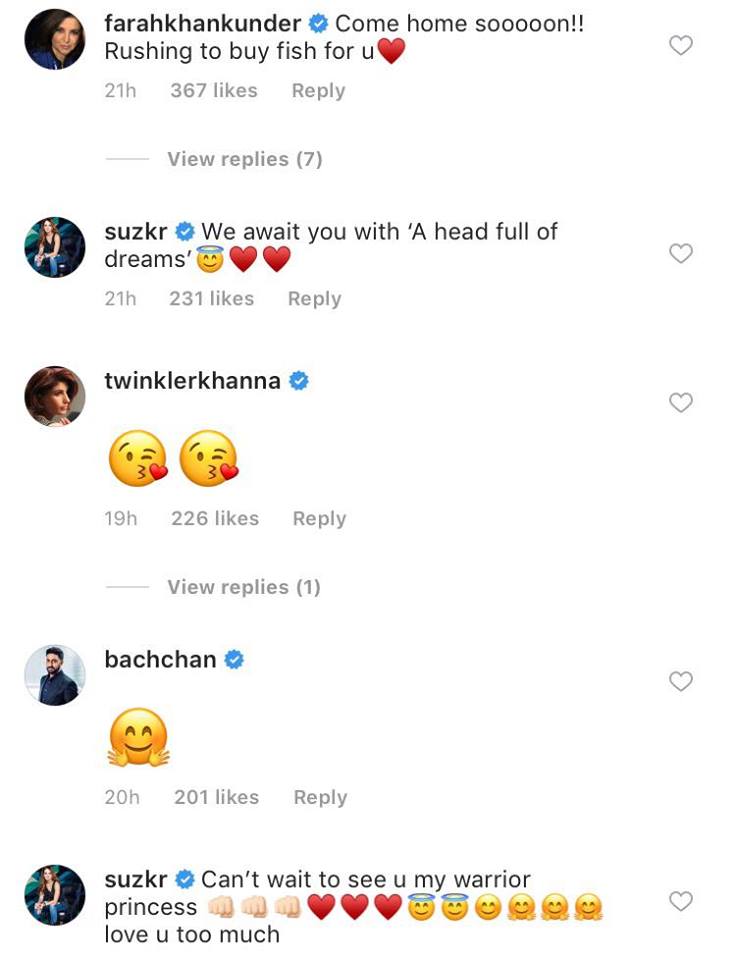The width and height of the screenshot is (736, 960).
Task: Reply to bachchan's comment
Action: click(x=320, y=797)
